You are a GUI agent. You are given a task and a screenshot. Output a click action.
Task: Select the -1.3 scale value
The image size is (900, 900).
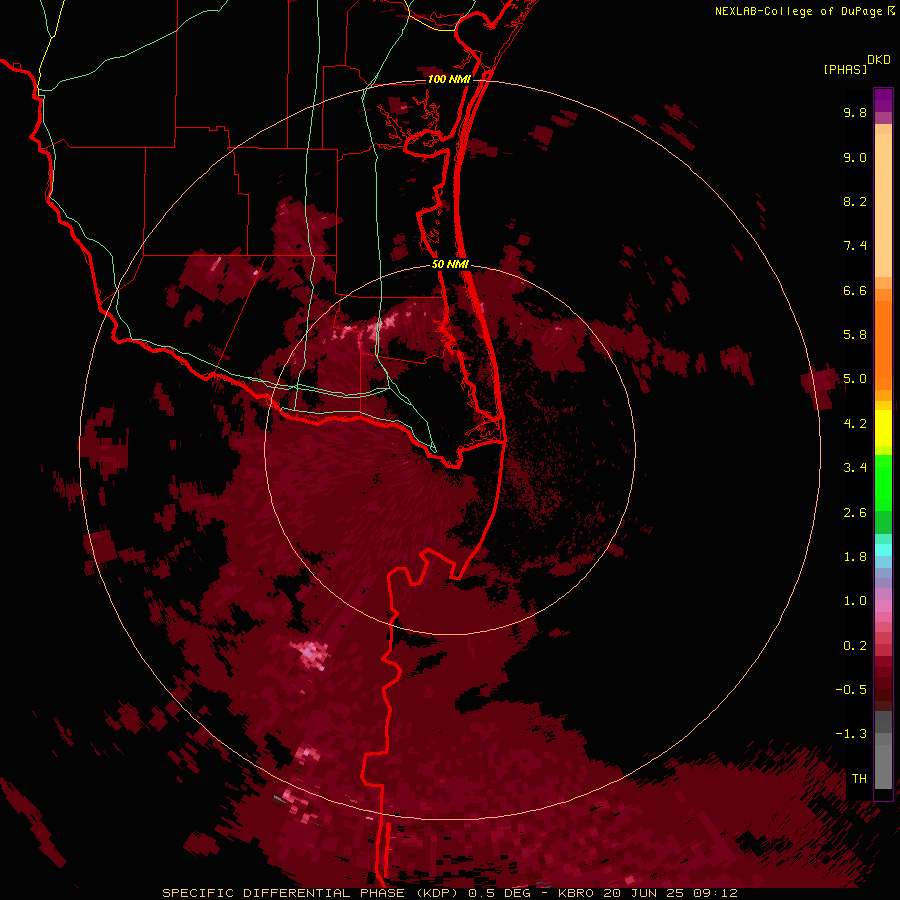pos(851,734)
